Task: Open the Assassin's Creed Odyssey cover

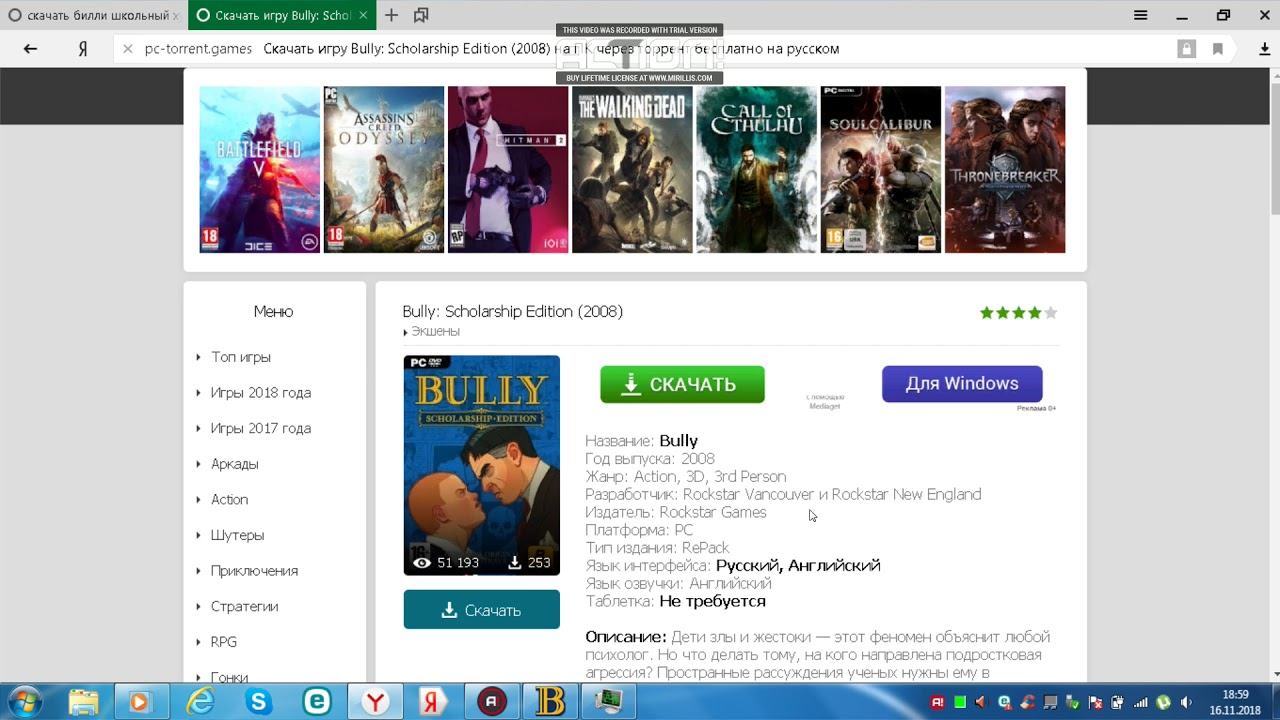Action: (x=383, y=169)
